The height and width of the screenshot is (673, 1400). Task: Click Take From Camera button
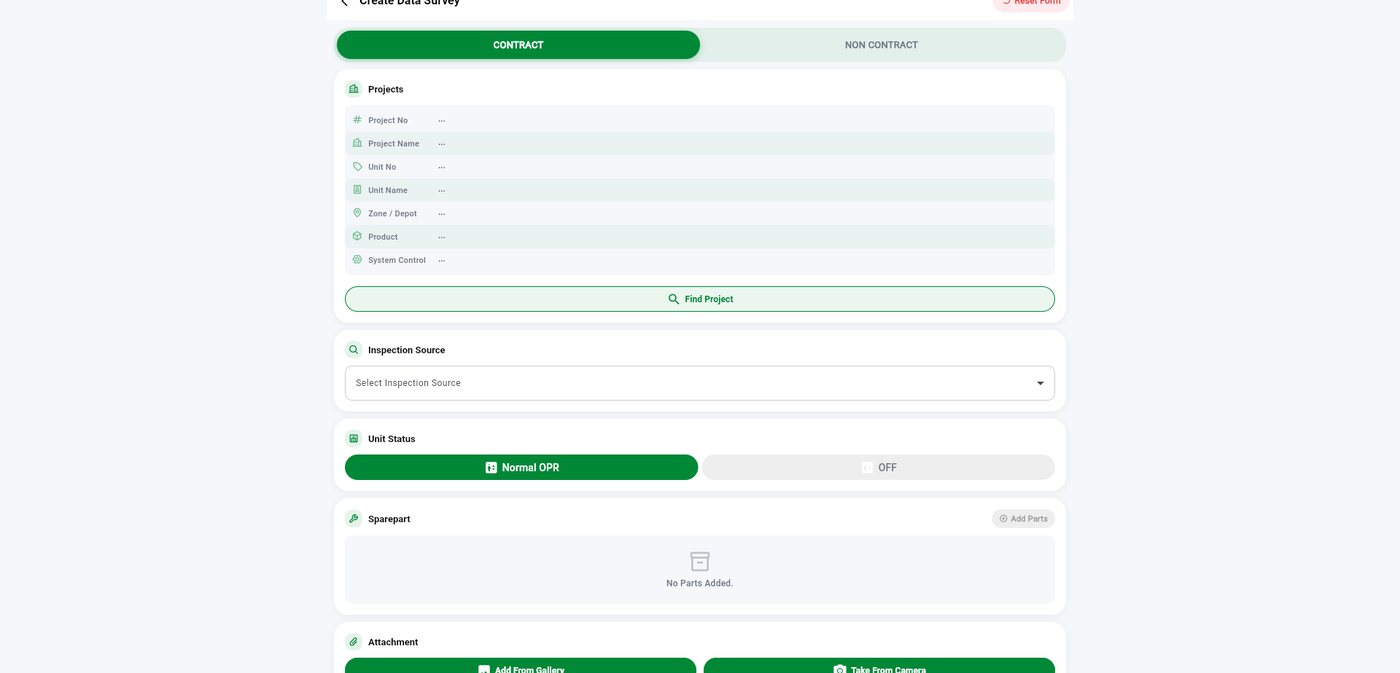point(879,666)
